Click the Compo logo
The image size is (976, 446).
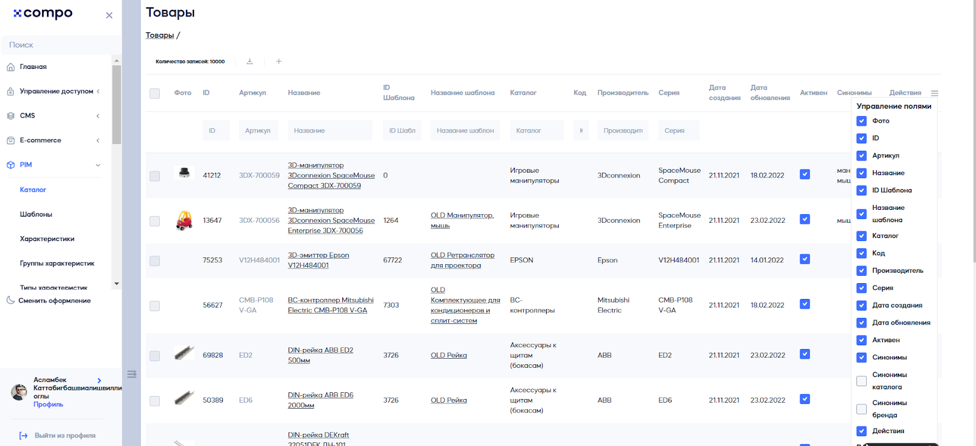43,13
